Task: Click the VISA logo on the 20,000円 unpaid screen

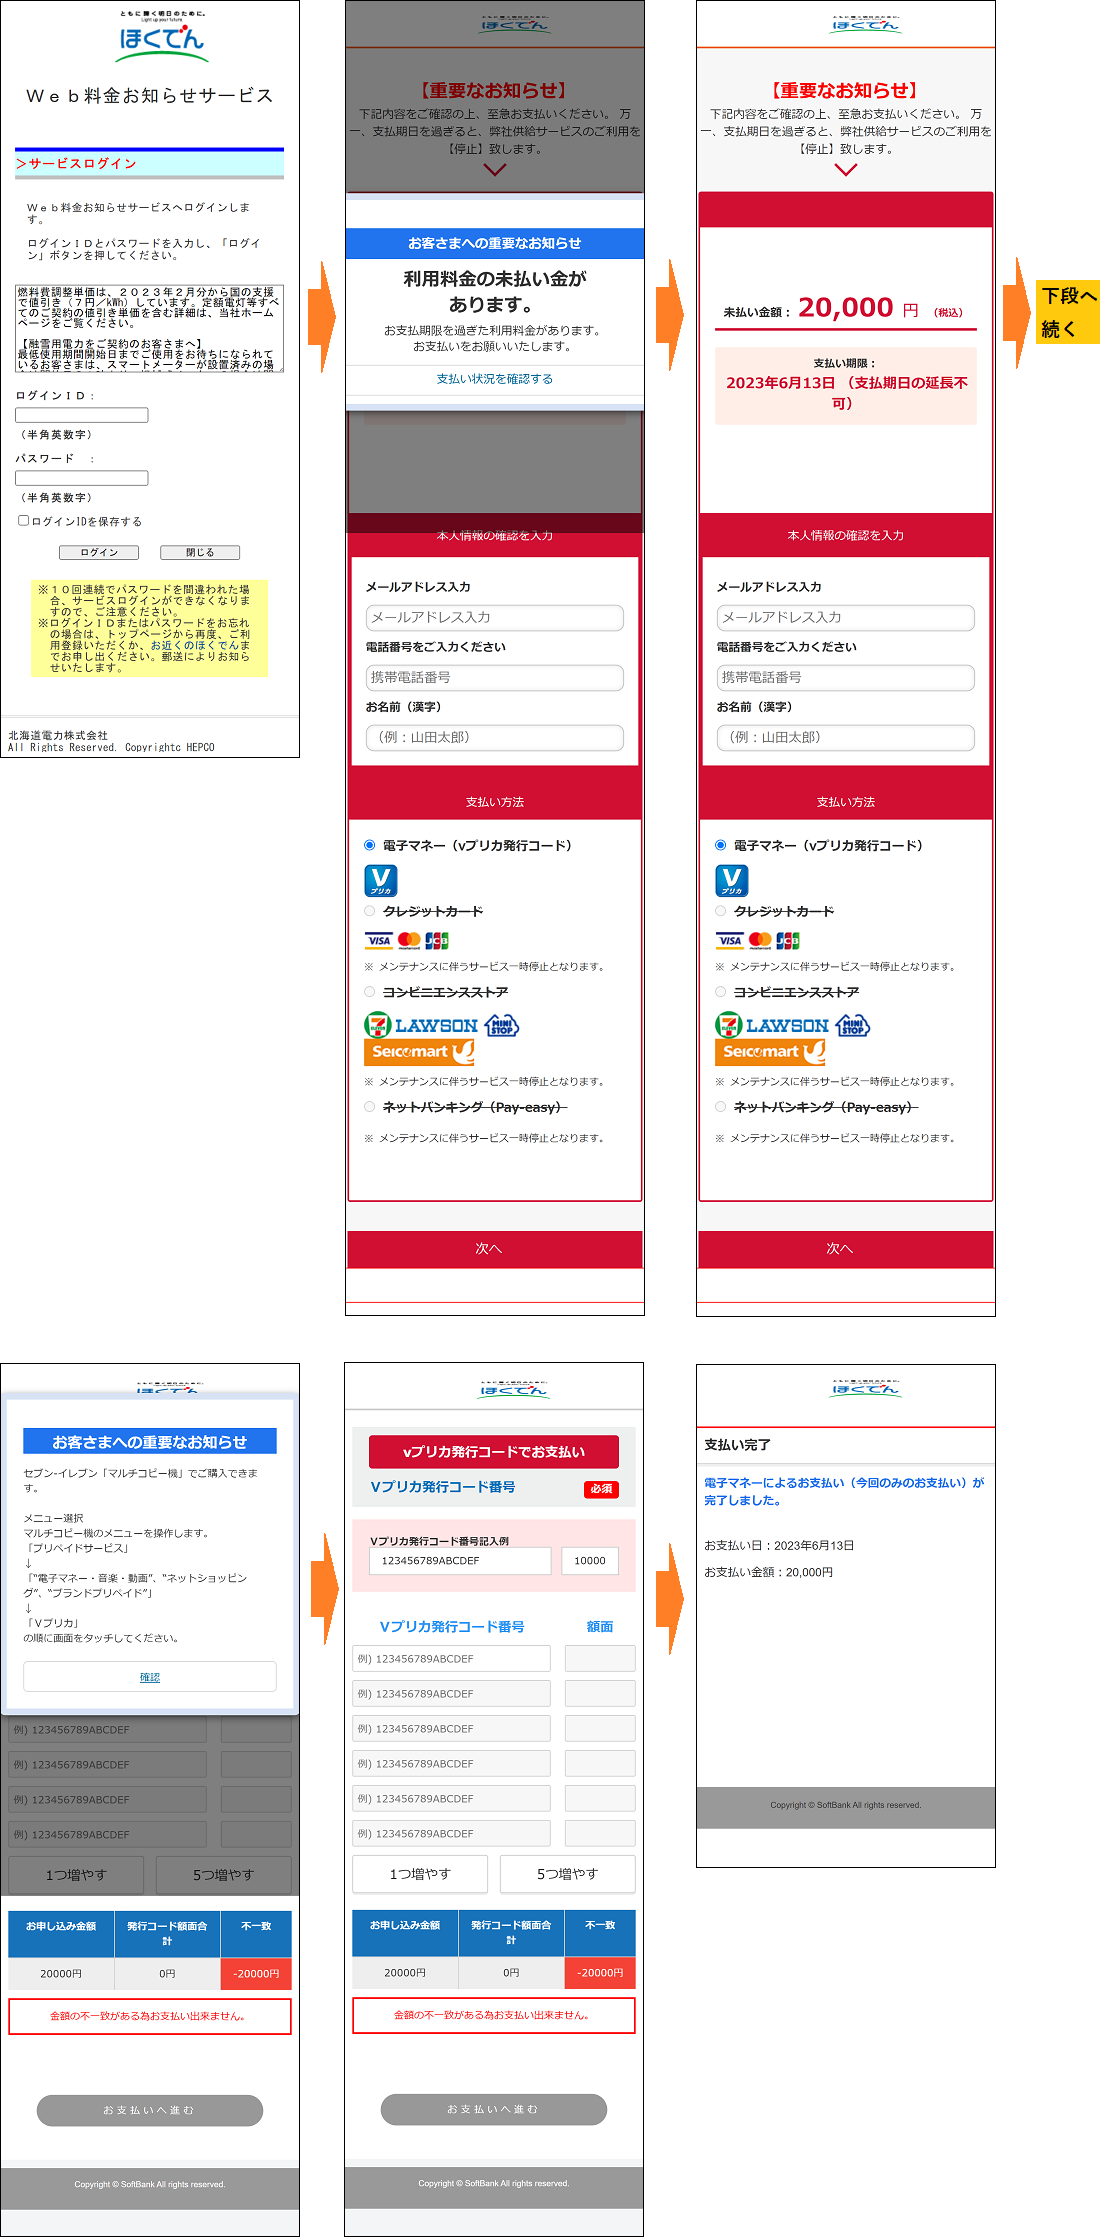Action: point(730,940)
